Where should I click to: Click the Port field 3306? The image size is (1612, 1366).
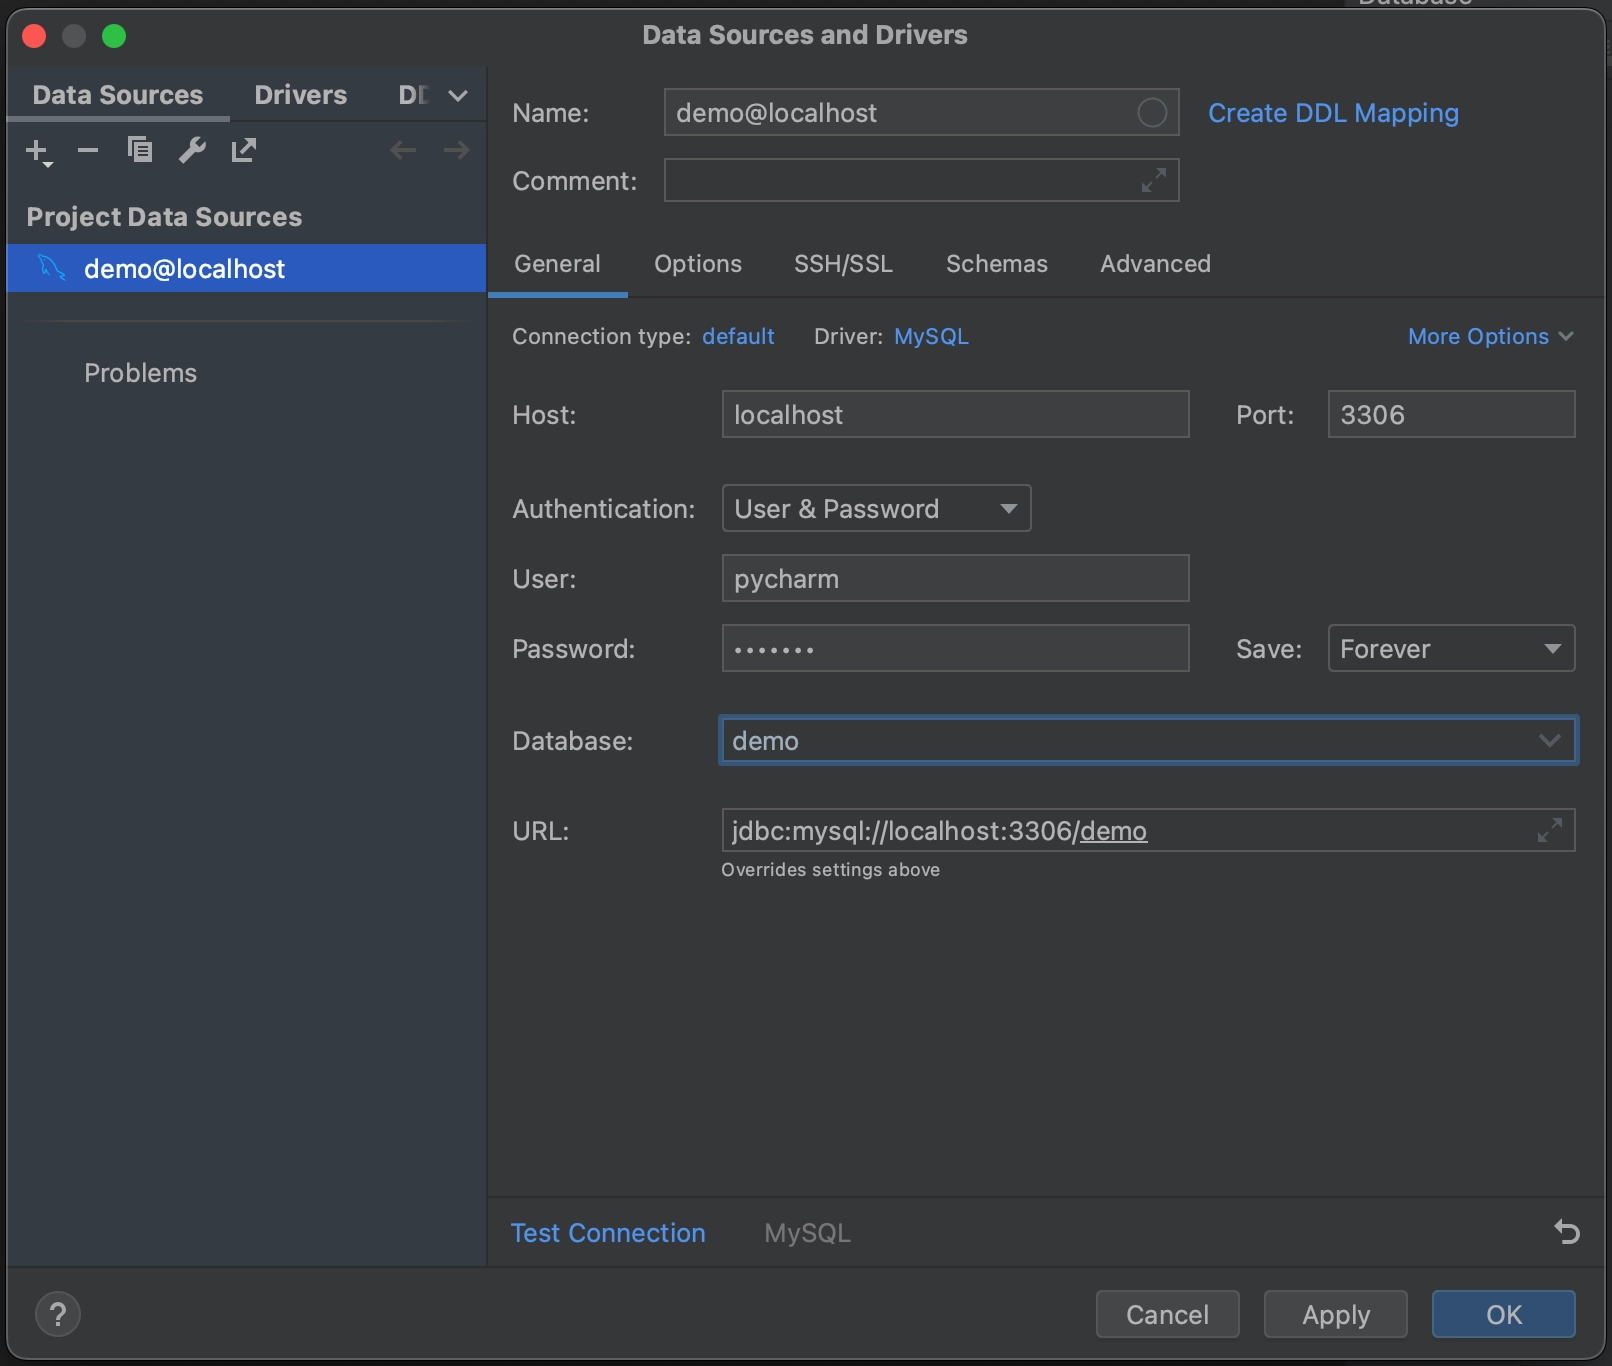[1451, 414]
